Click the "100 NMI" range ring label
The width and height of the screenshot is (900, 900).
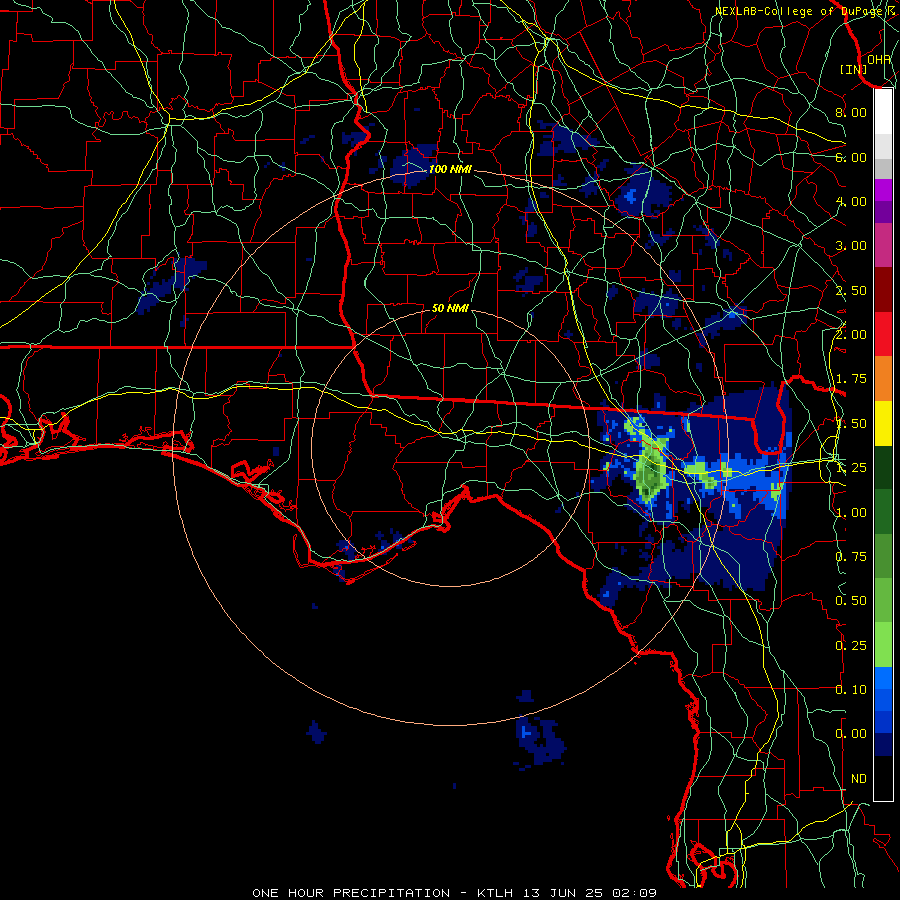(x=450, y=169)
